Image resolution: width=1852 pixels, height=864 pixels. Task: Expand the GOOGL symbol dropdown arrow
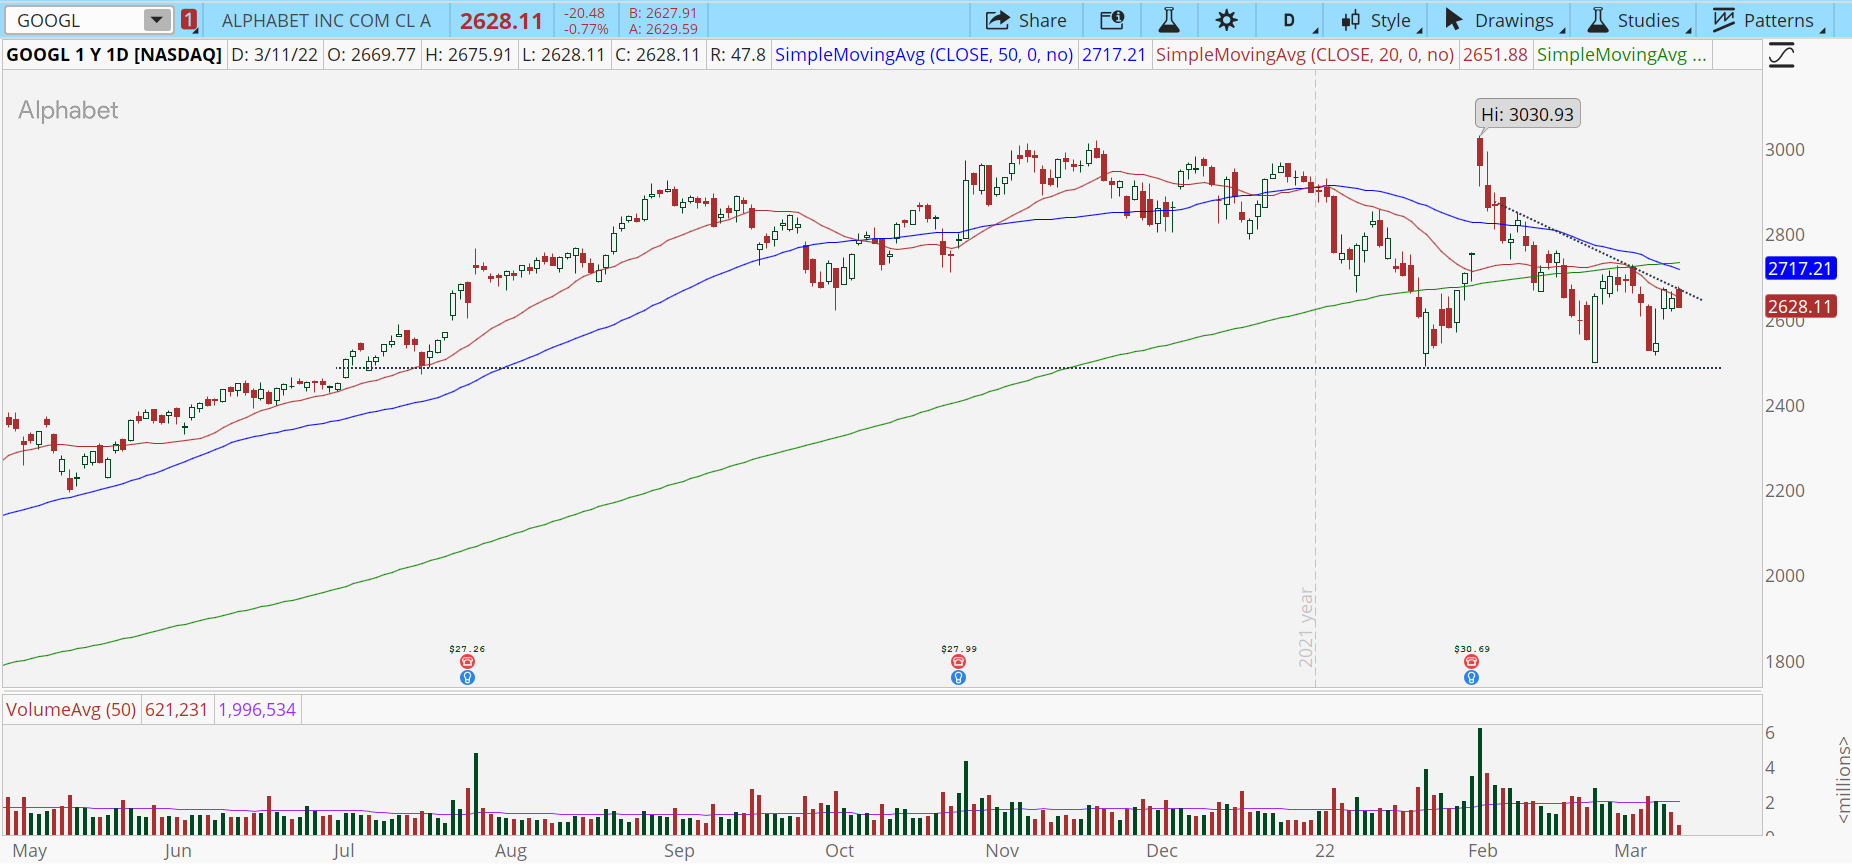click(x=157, y=20)
